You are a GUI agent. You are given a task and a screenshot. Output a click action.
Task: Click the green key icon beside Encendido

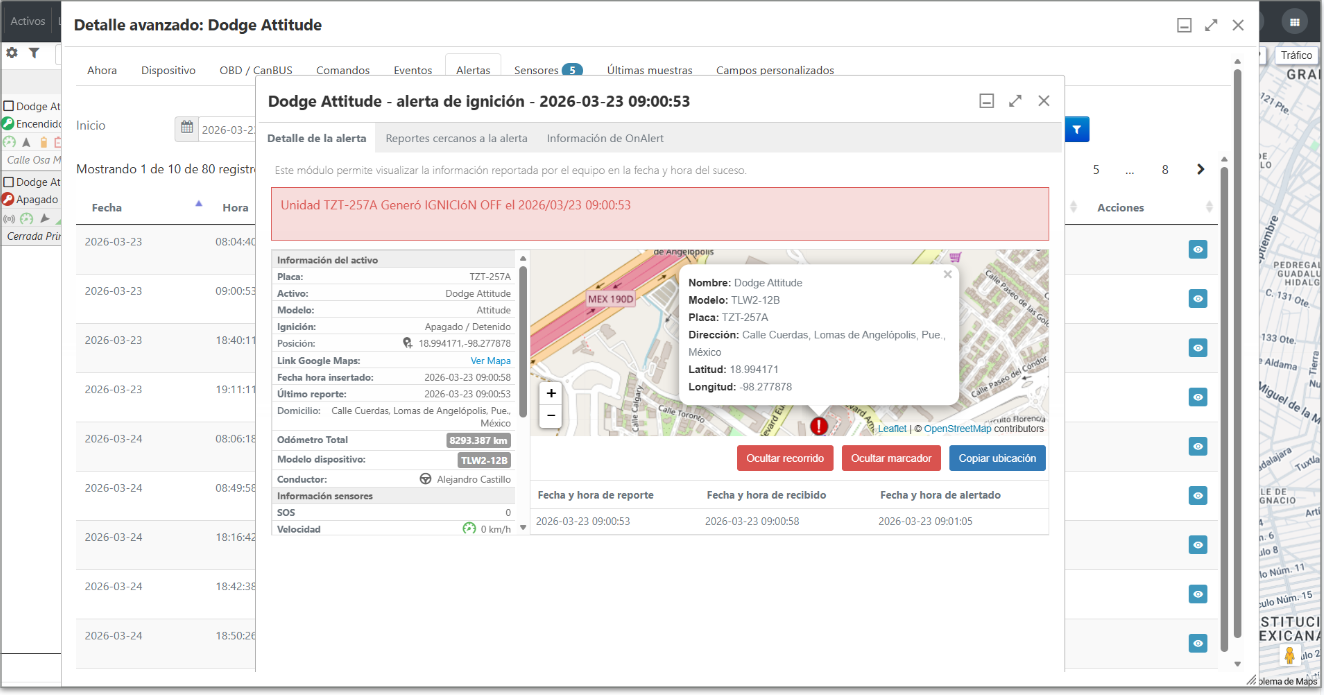pos(8,124)
